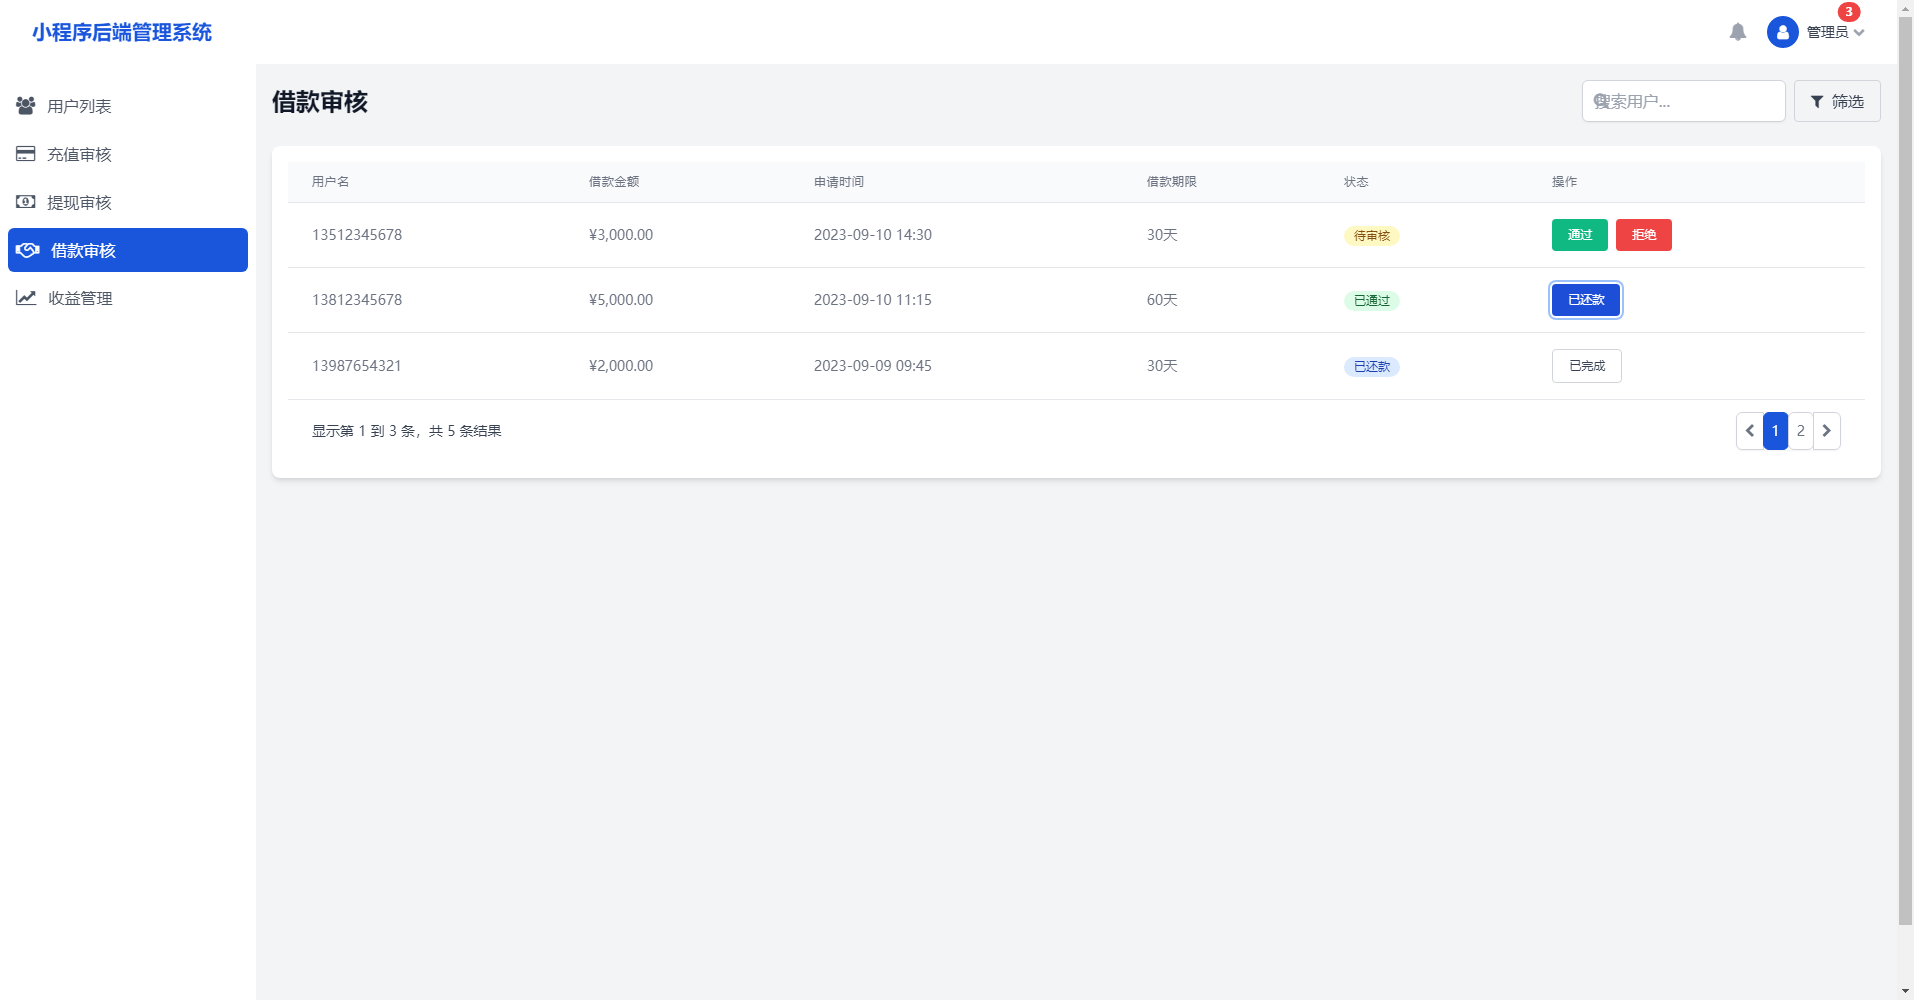Click the 搜索用户 search input field

point(1690,101)
